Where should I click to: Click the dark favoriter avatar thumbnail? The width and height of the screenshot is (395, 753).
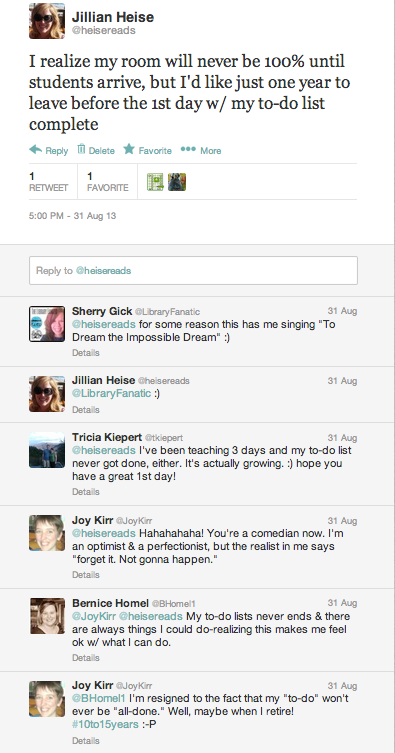(177, 182)
